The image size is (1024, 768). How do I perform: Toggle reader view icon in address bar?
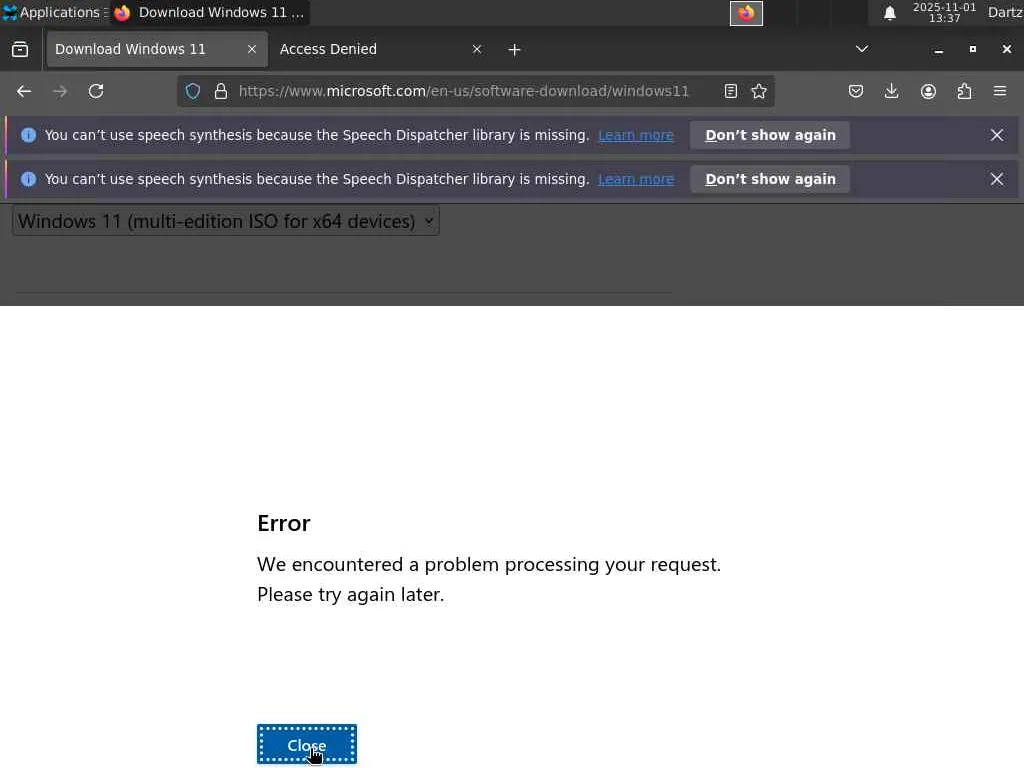coord(731,91)
